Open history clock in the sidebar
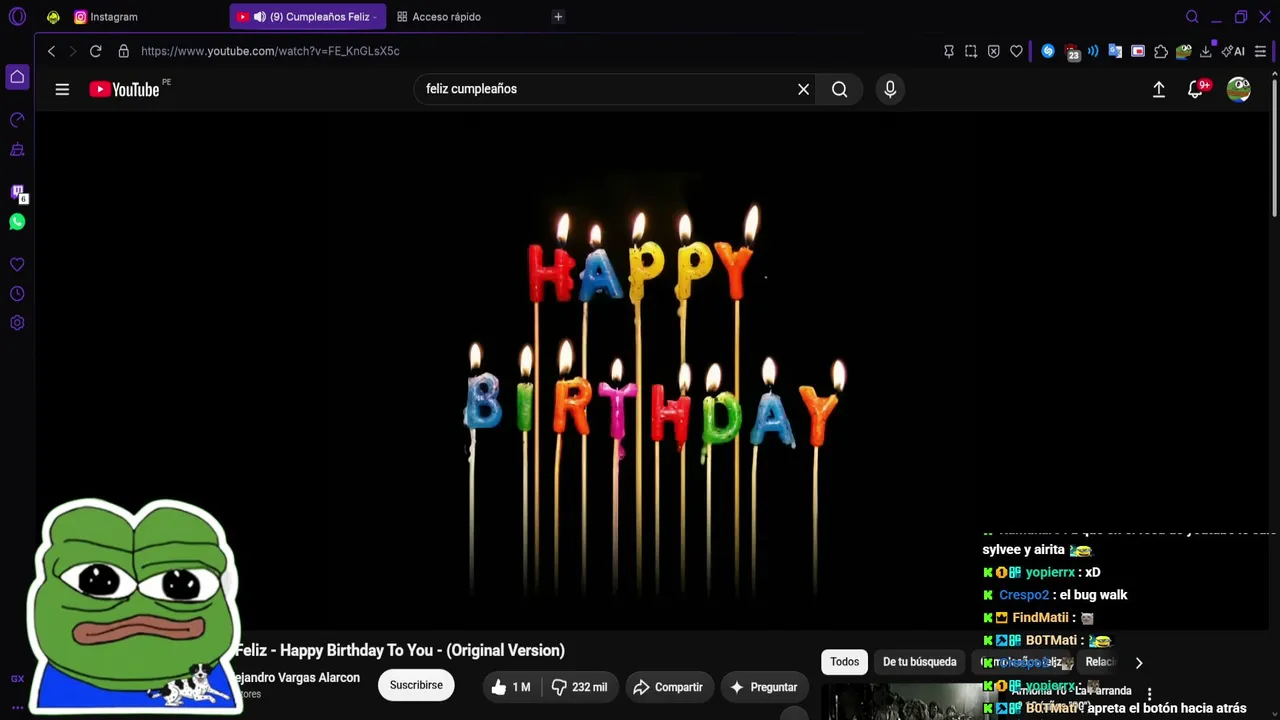 tap(17, 294)
